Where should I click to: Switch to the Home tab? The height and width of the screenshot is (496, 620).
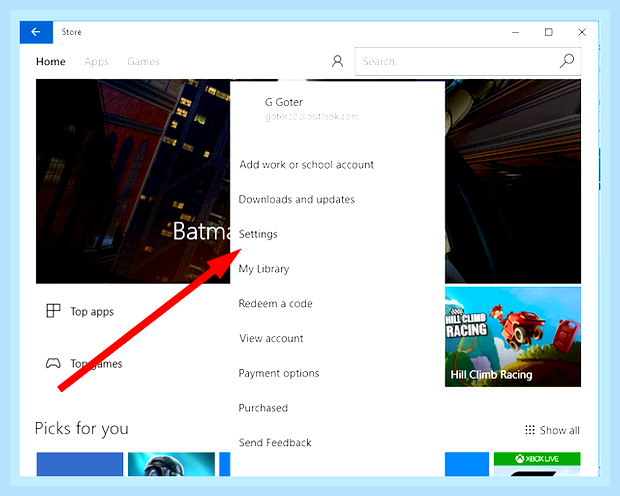(51, 62)
